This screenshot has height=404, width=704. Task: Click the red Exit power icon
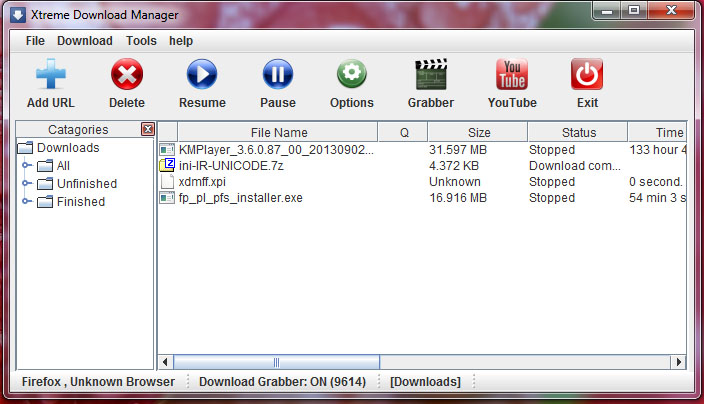click(x=587, y=75)
